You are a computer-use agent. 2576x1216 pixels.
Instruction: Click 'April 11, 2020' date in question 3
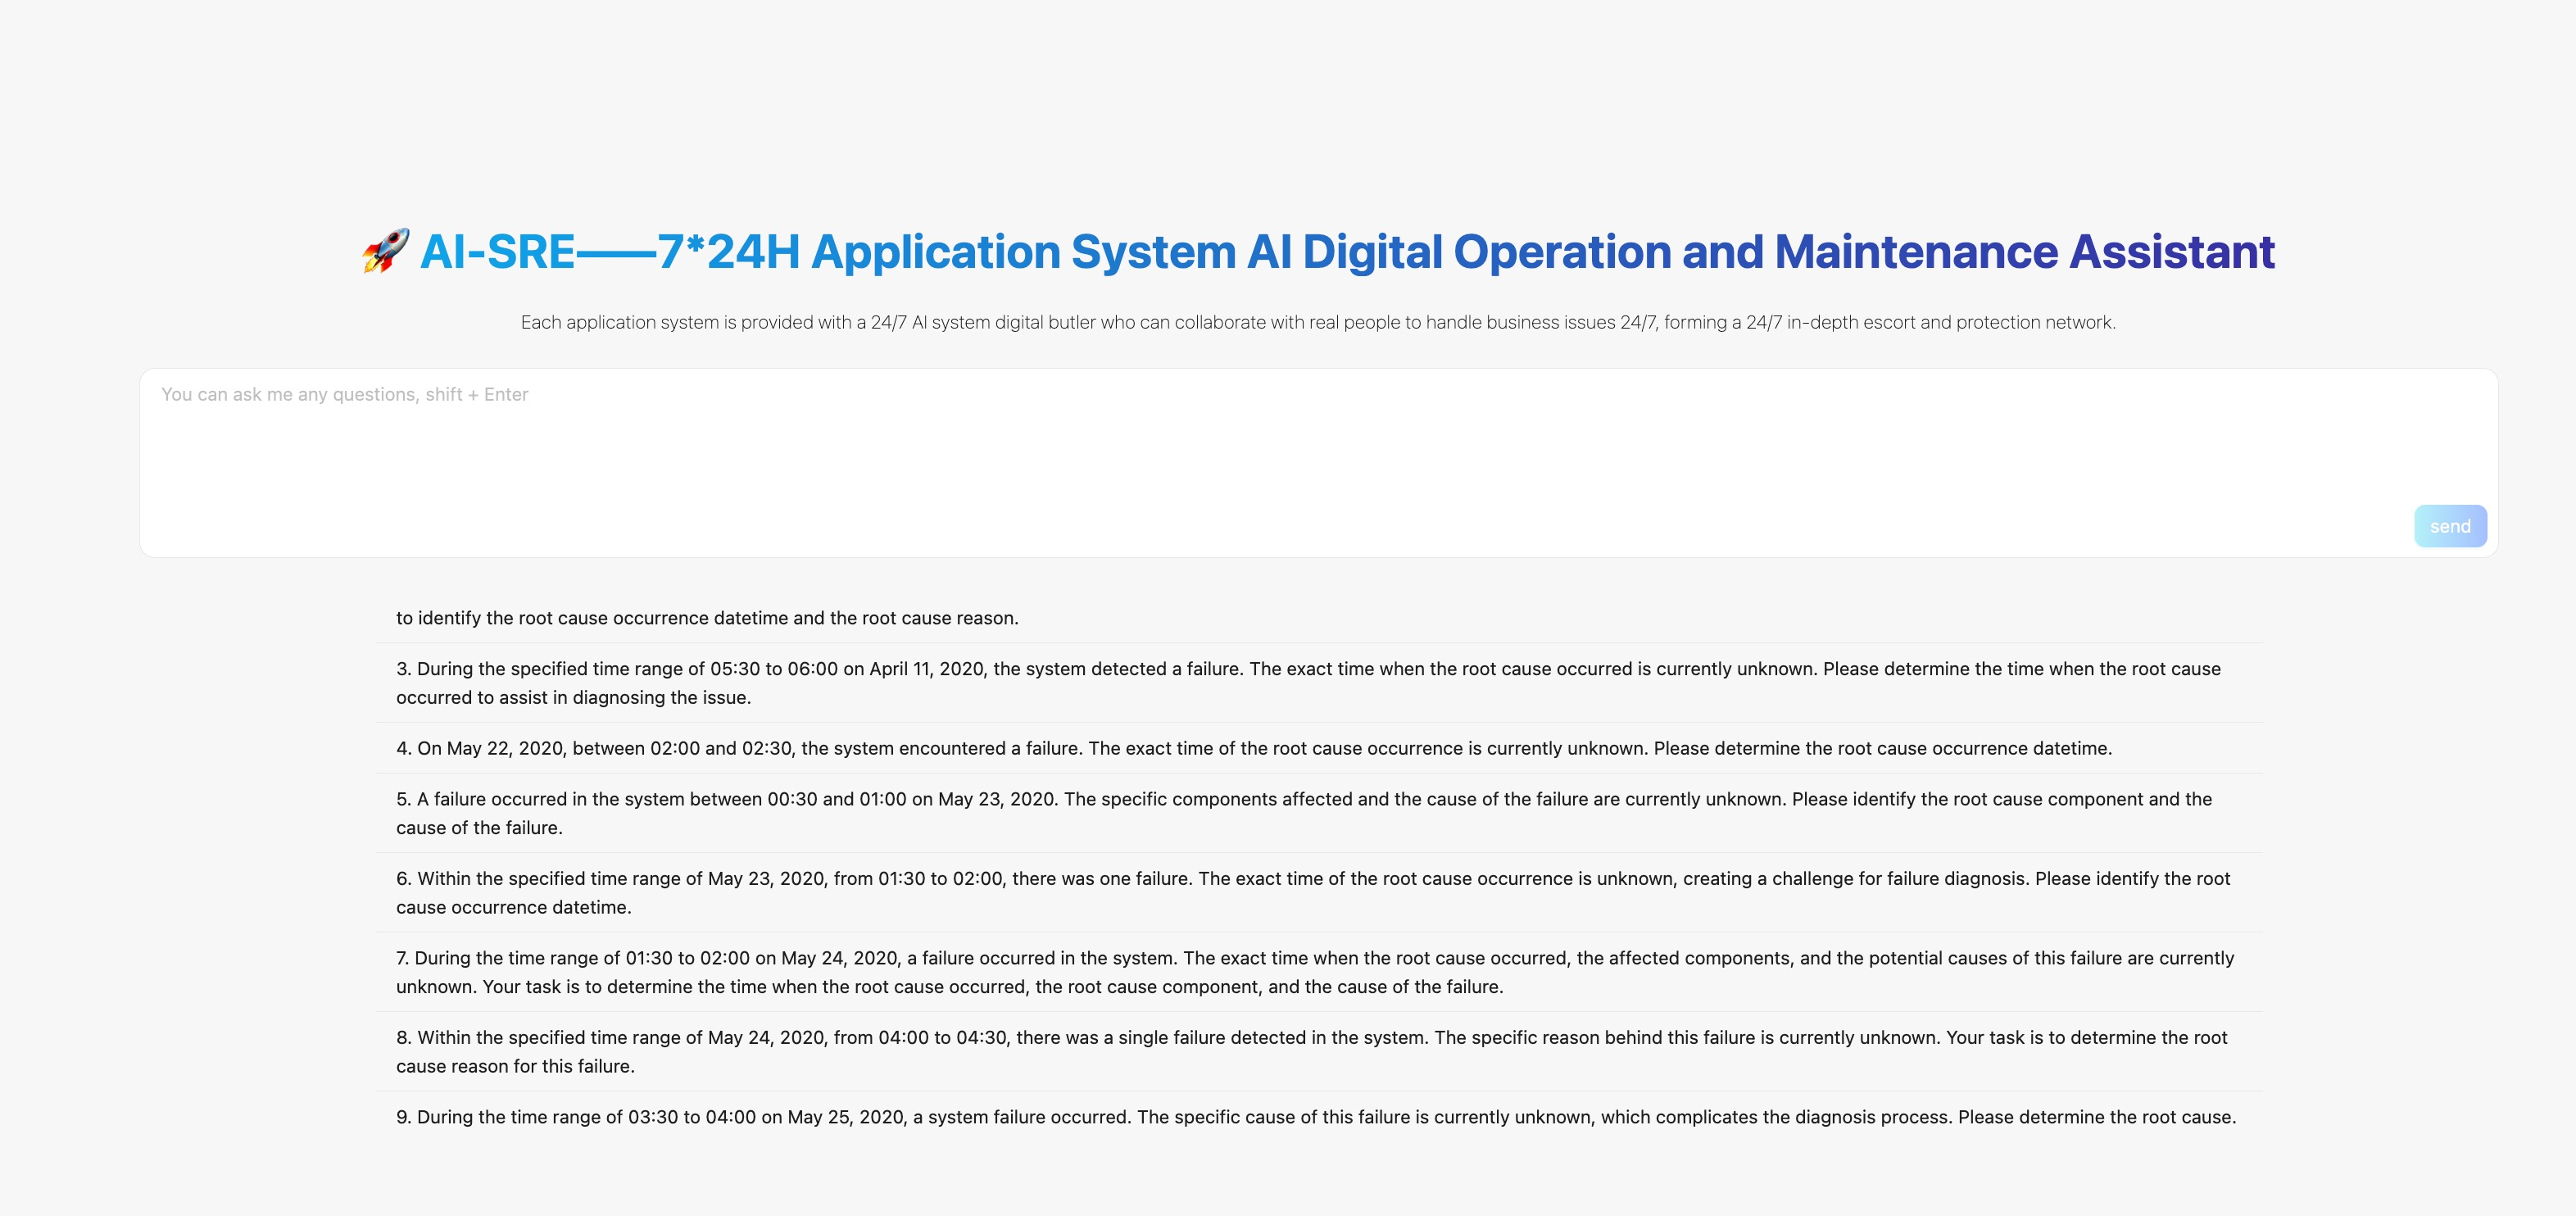tap(926, 669)
